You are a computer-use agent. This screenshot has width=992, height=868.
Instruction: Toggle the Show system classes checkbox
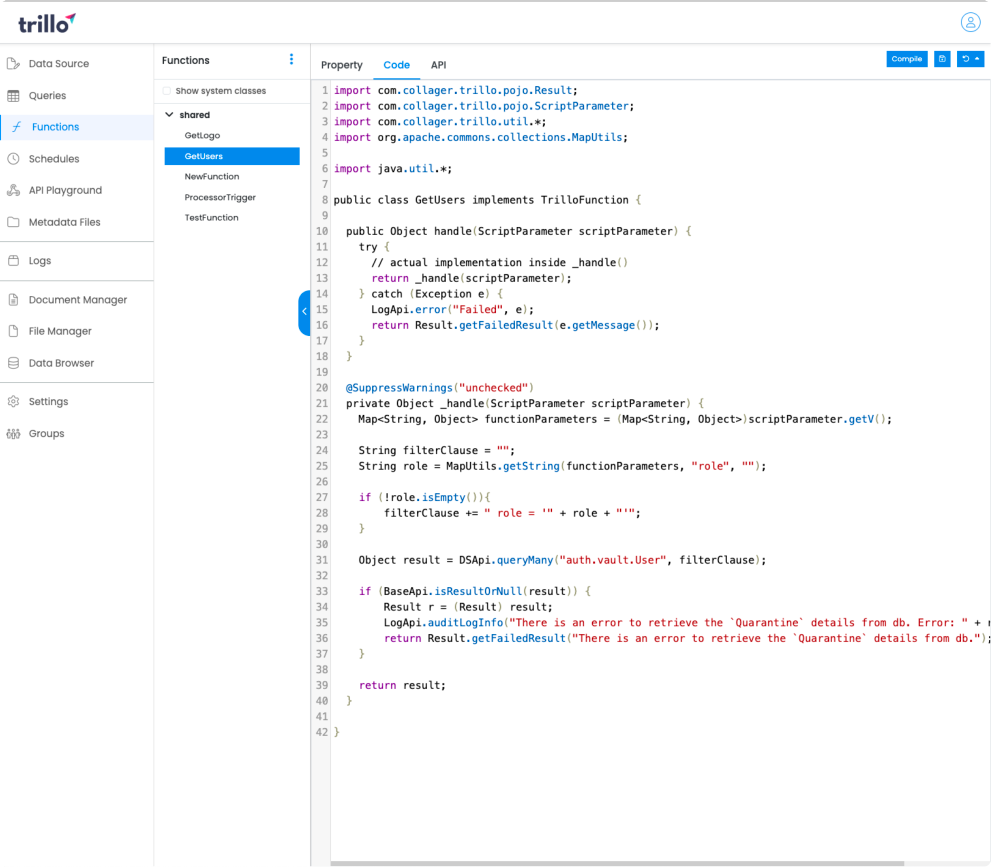point(166,91)
